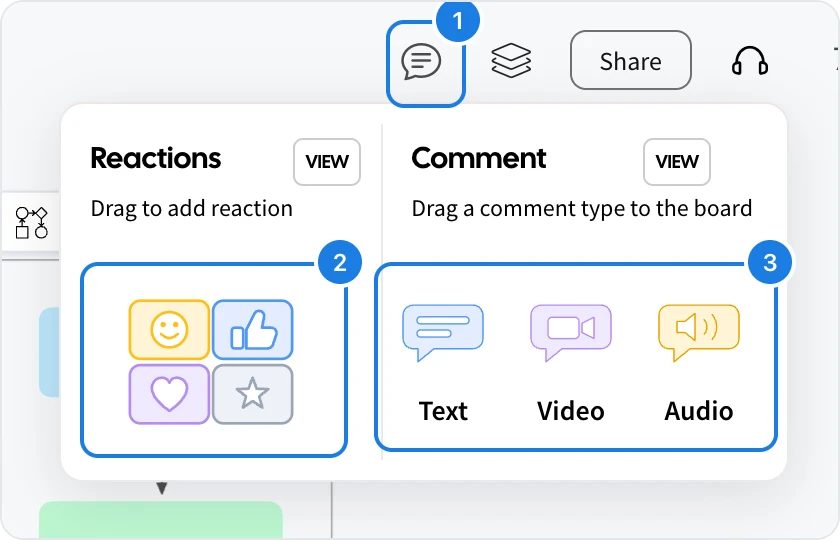Open the layers stack icon
840x540 pixels.
(x=511, y=61)
